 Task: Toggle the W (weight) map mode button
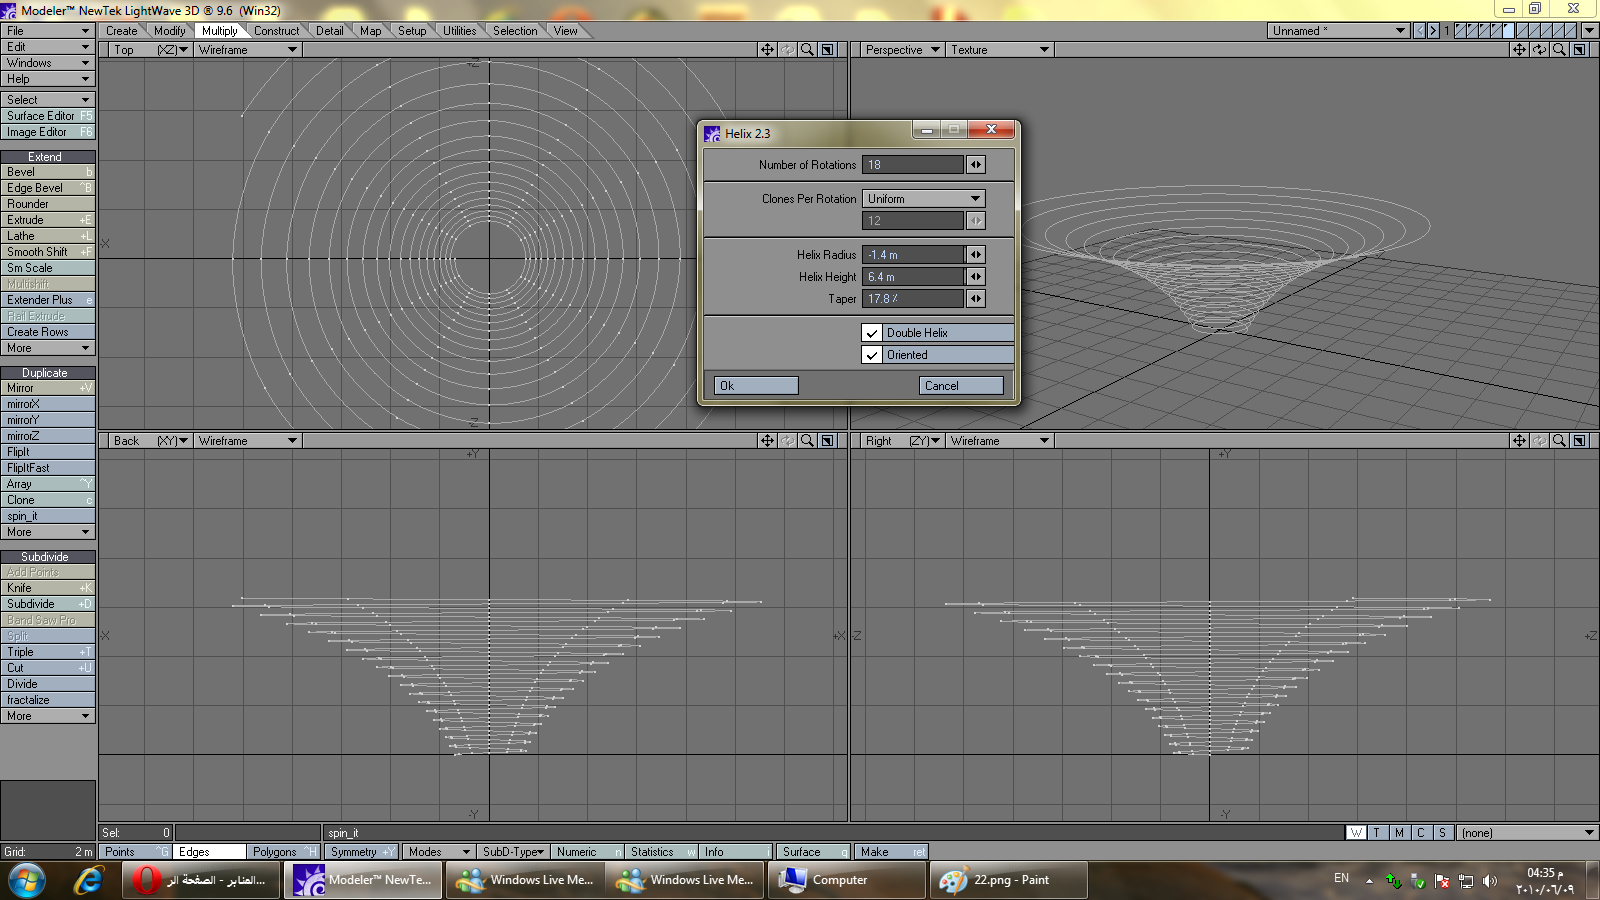coord(1356,832)
